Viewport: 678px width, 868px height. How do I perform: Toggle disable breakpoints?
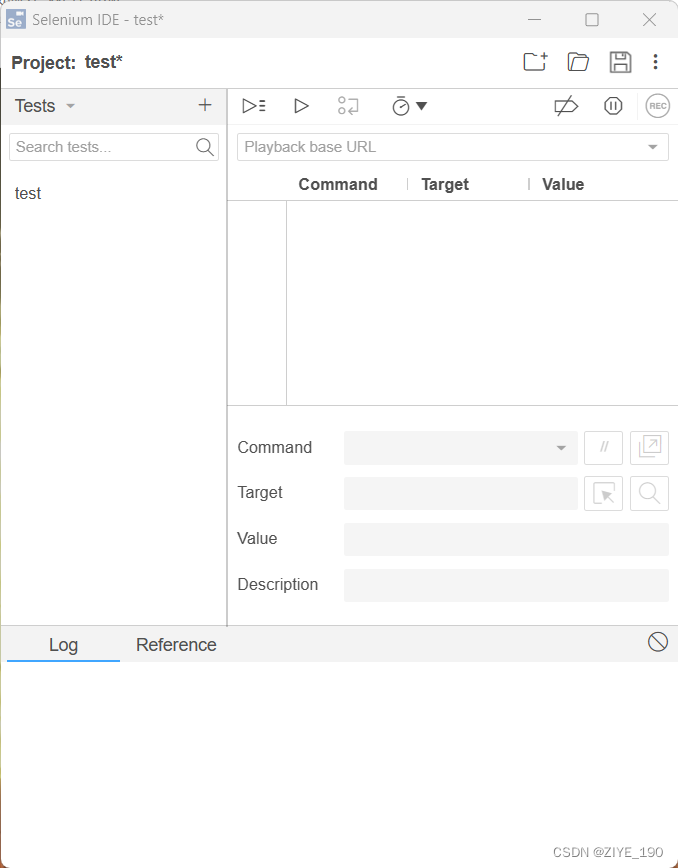566,106
